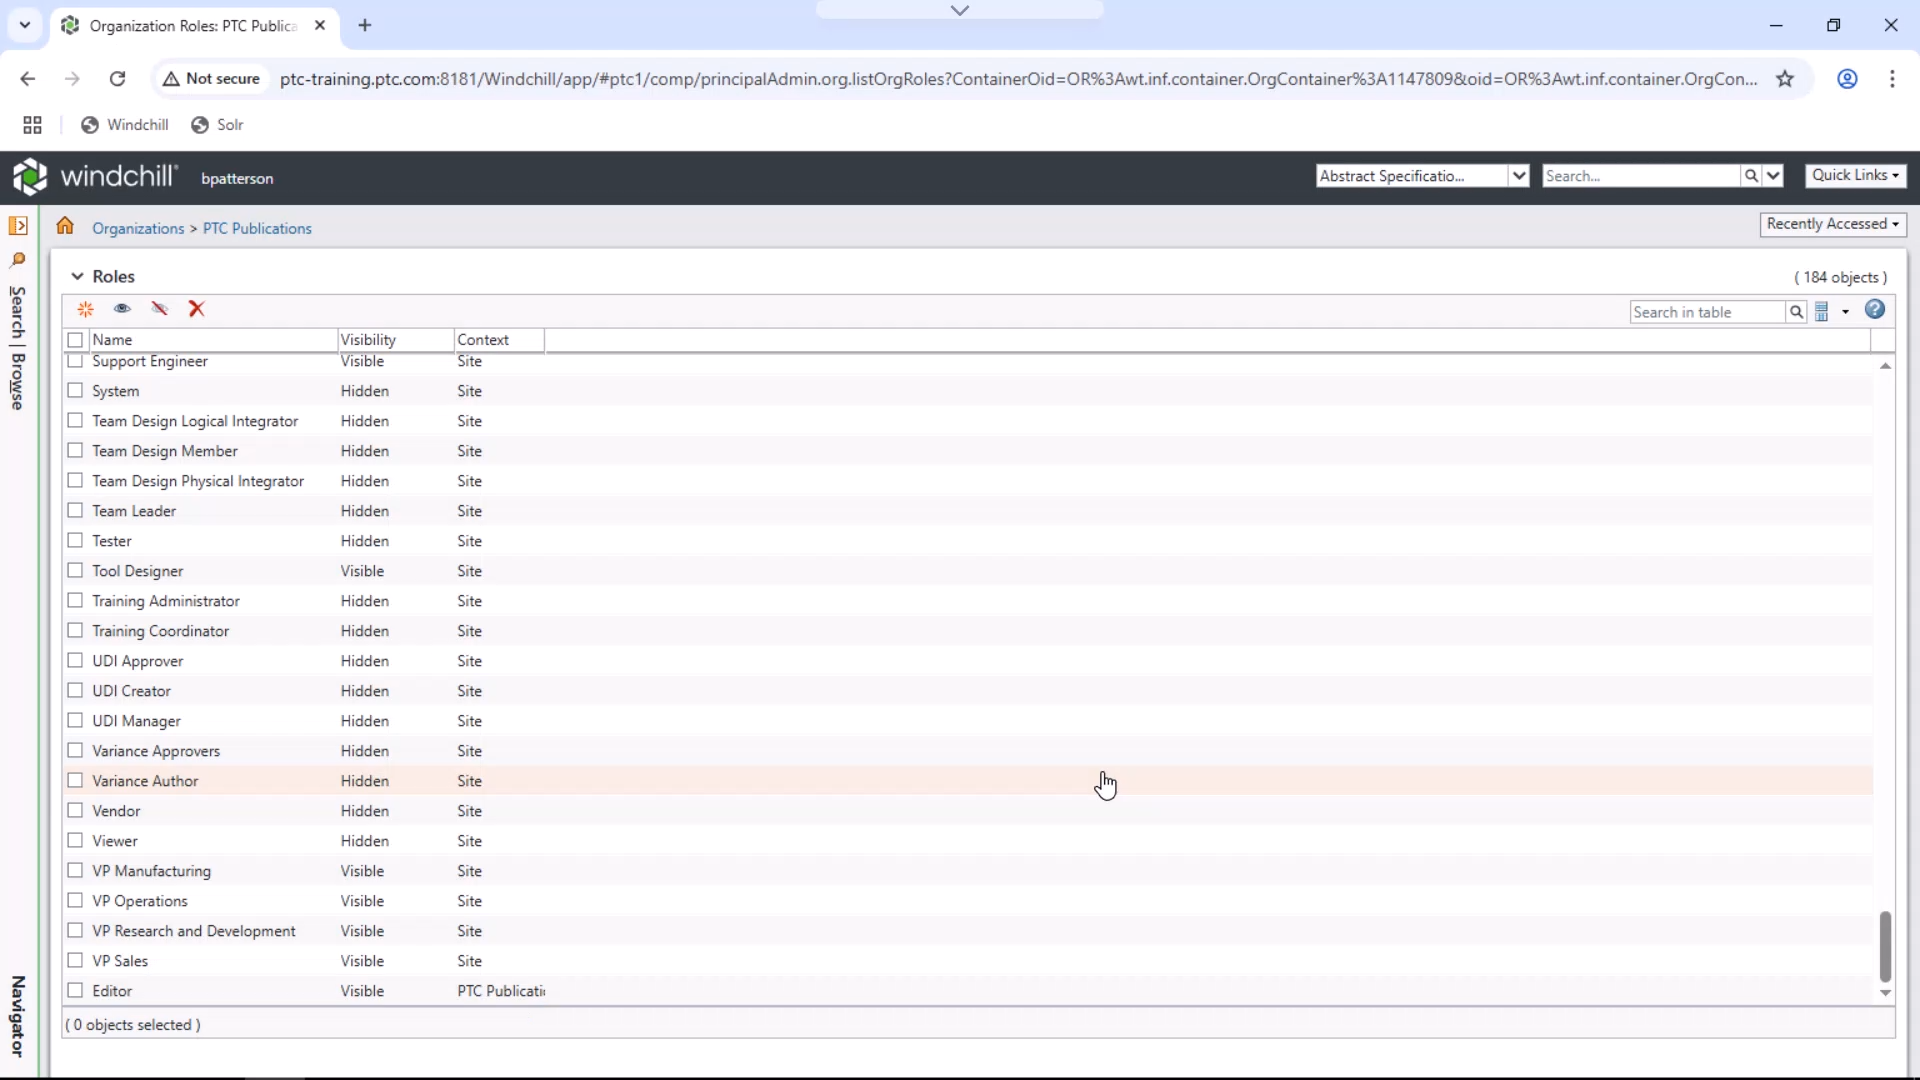
Task: Click the global search magnifier button
Action: coord(1751,176)
